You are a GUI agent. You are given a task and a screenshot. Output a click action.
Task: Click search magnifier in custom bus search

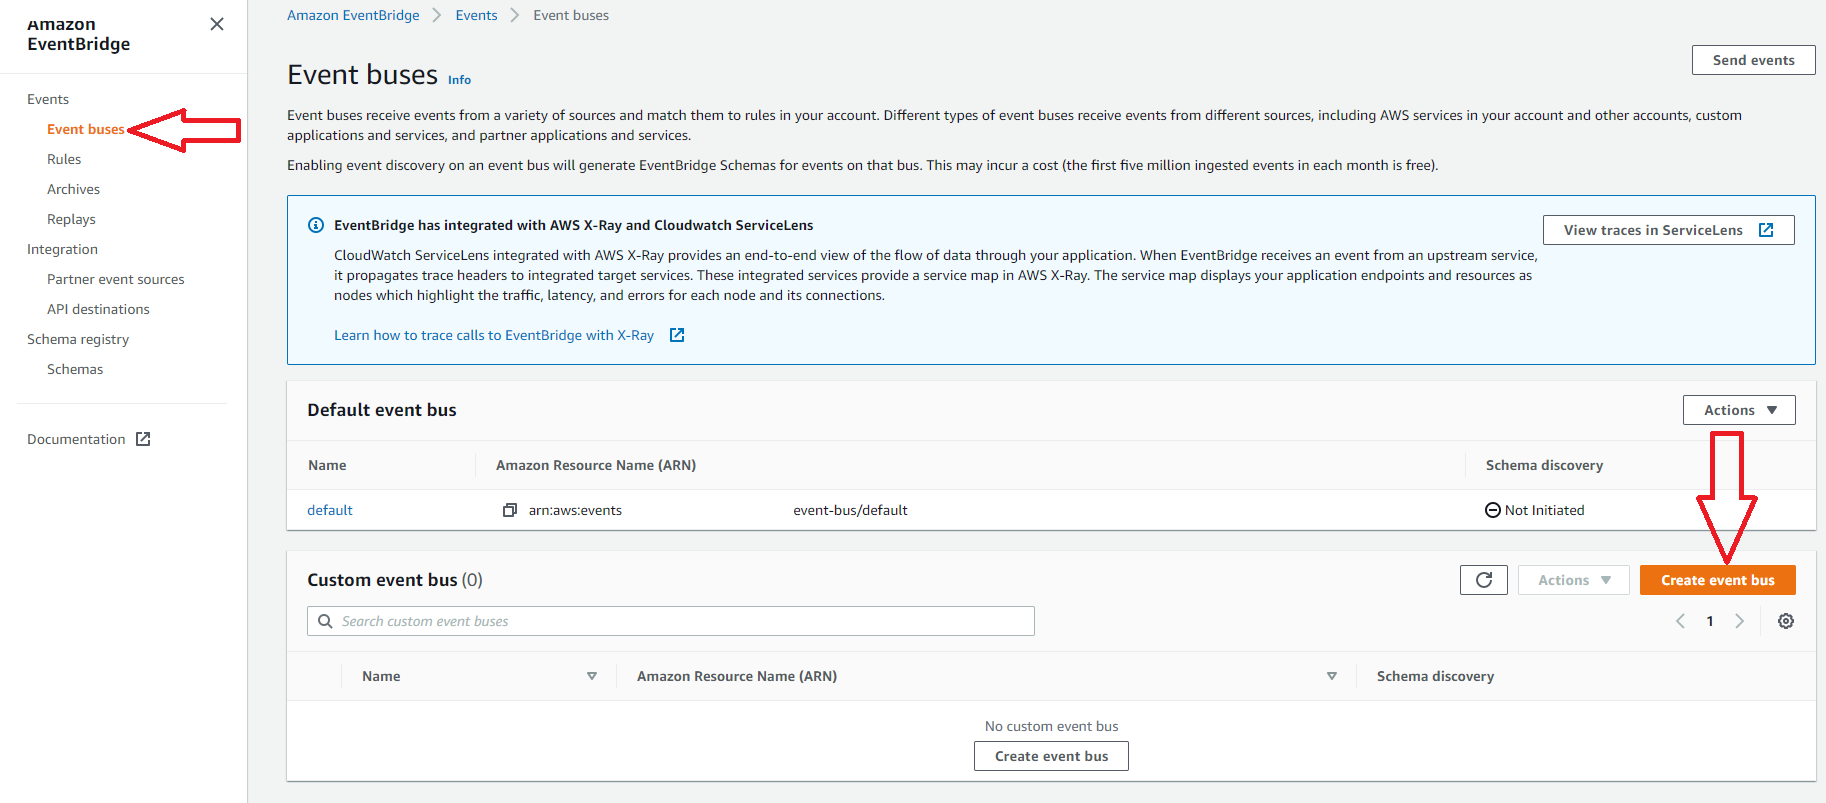(x=325, y=621)
